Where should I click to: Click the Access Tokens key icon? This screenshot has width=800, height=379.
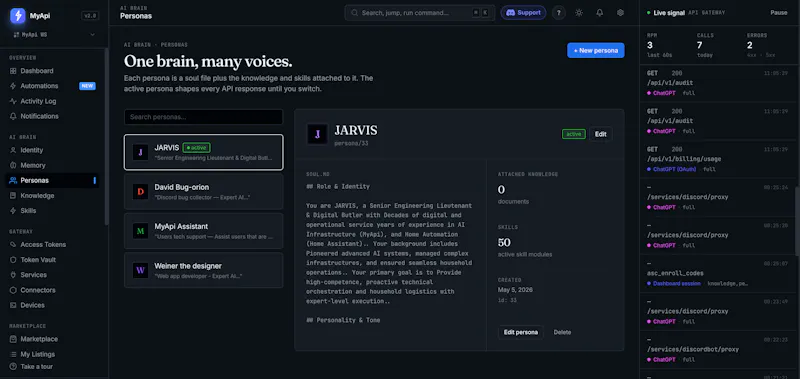tap(13, 245)
